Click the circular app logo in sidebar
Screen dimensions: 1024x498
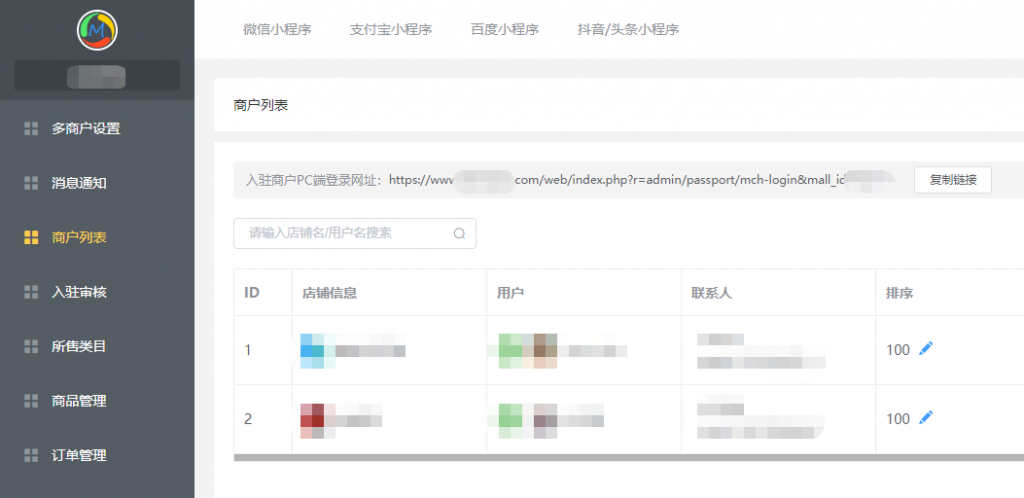point(97,30)
